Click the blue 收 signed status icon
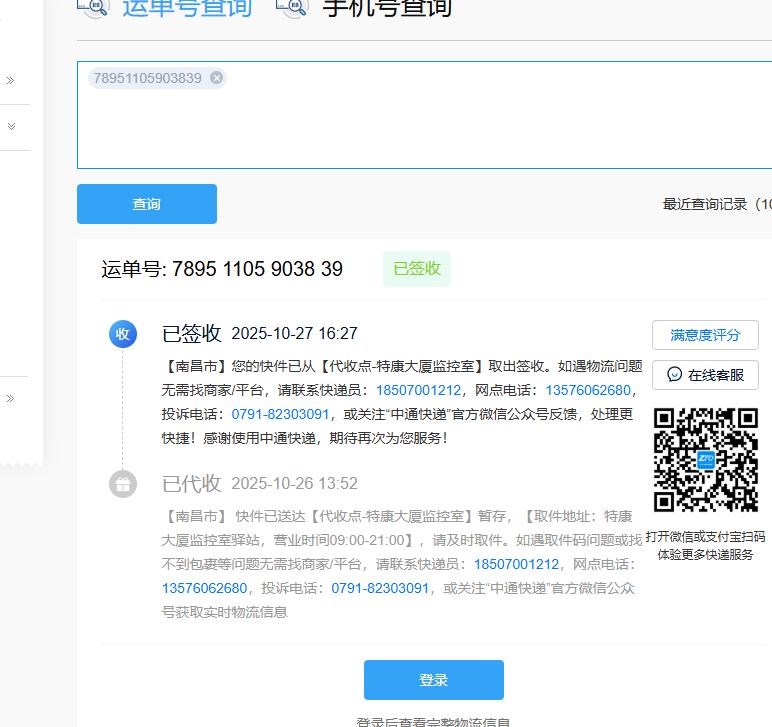Image resolution: width=772 pixels, height=727 pixels. 123,334
